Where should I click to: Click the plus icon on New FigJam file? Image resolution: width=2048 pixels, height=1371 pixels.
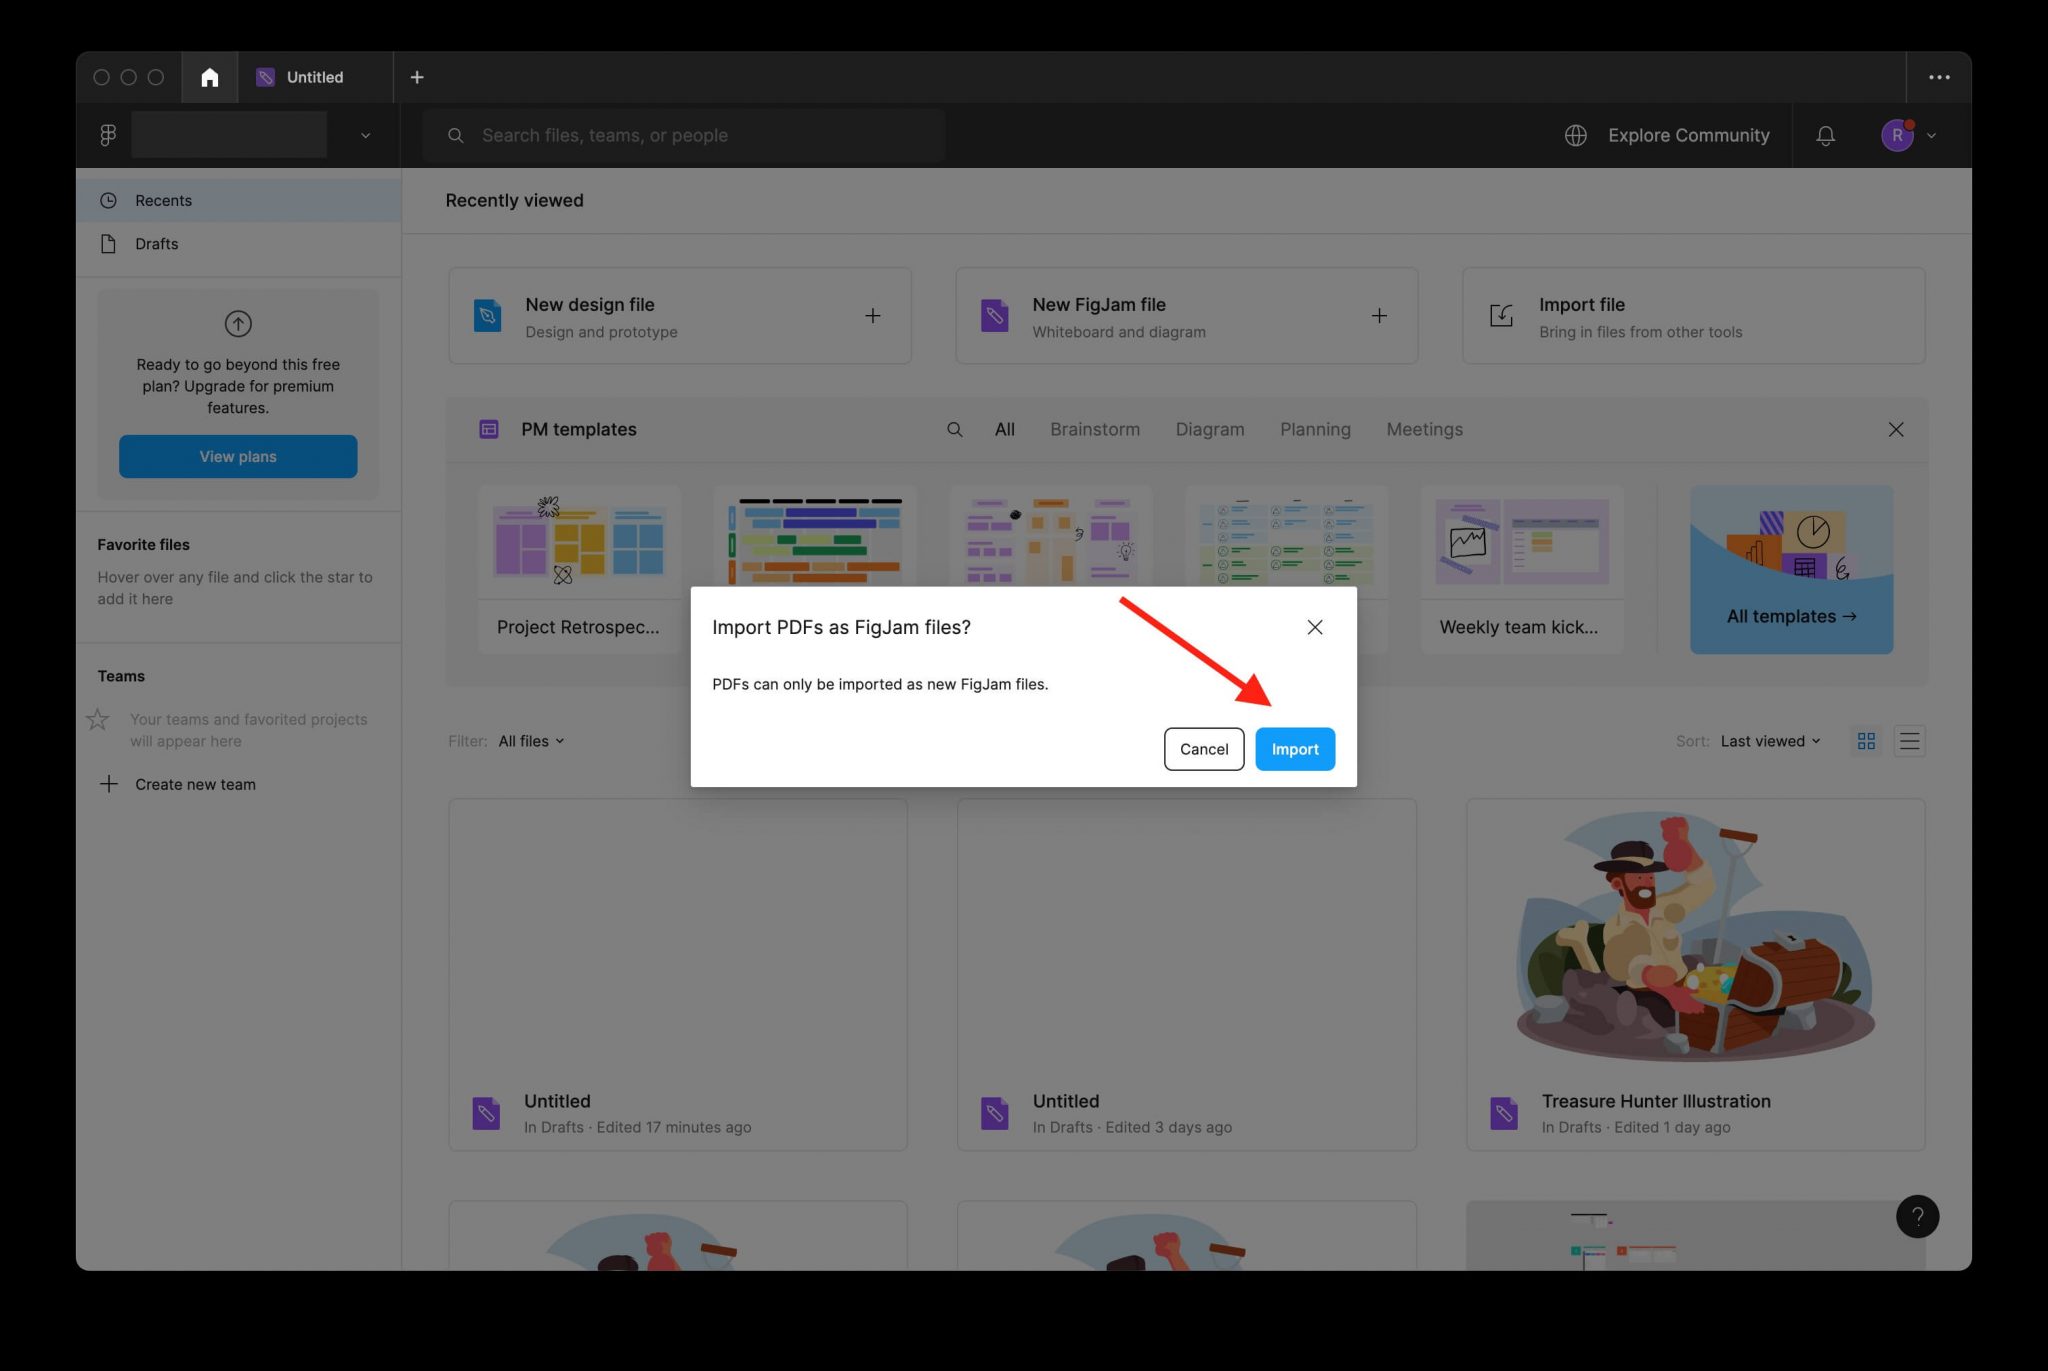tap(1379, 315)
